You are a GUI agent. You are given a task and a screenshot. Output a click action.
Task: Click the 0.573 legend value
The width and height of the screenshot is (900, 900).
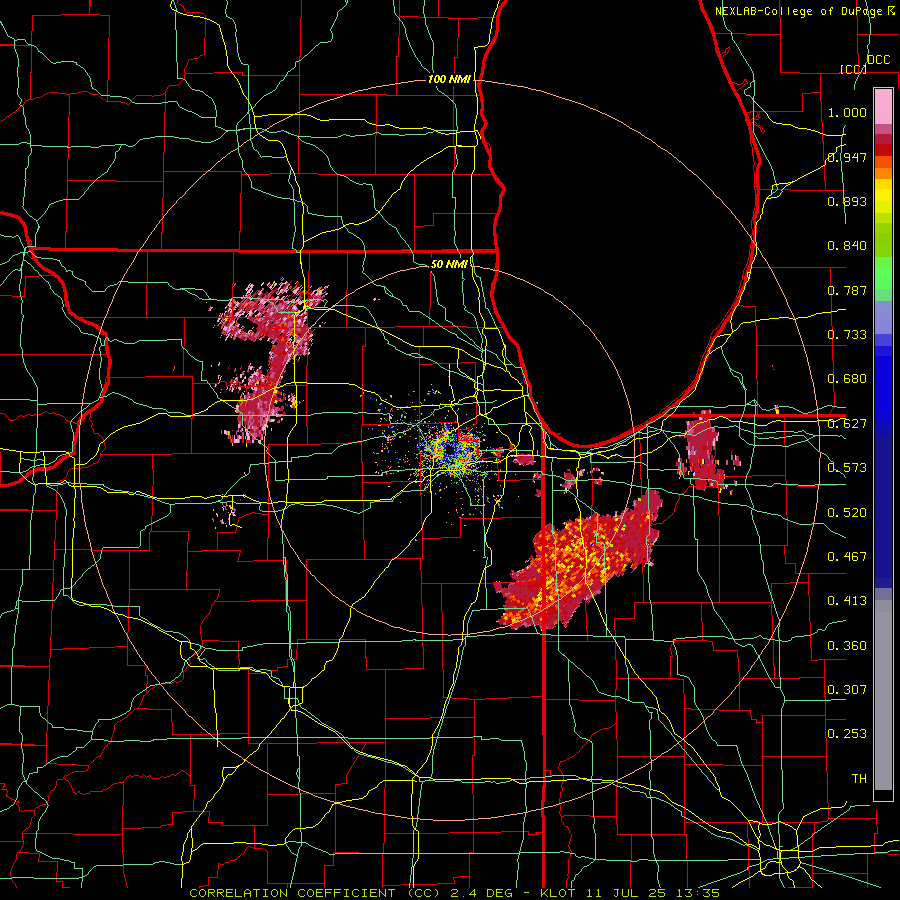[847, 468]
